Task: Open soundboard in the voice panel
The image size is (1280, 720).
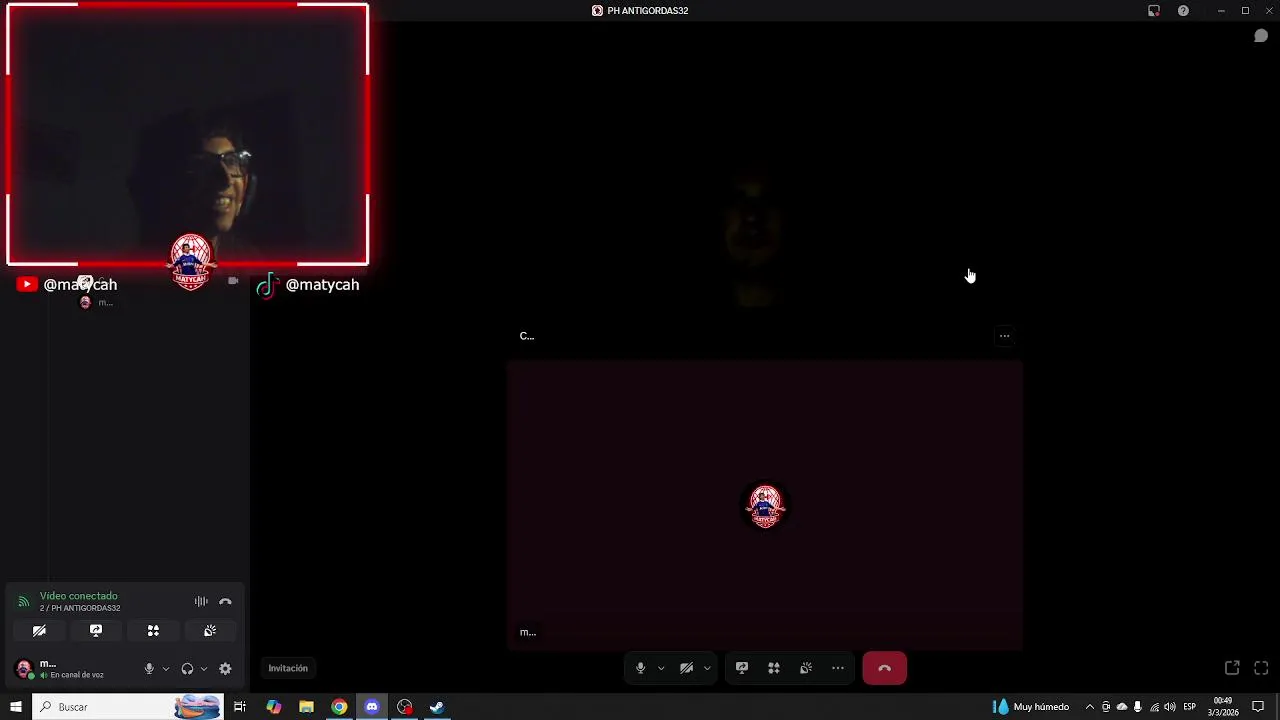Action: click(210, 631)
